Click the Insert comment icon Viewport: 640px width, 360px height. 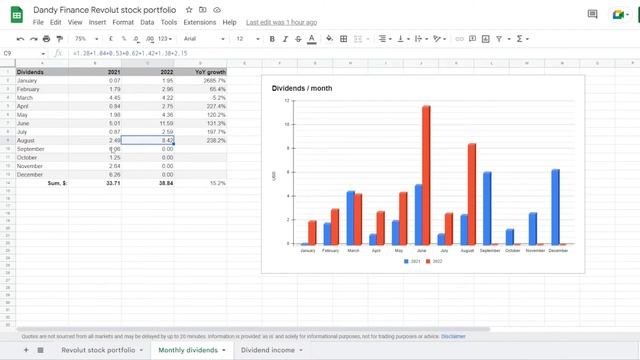click(x=472, y=39)
